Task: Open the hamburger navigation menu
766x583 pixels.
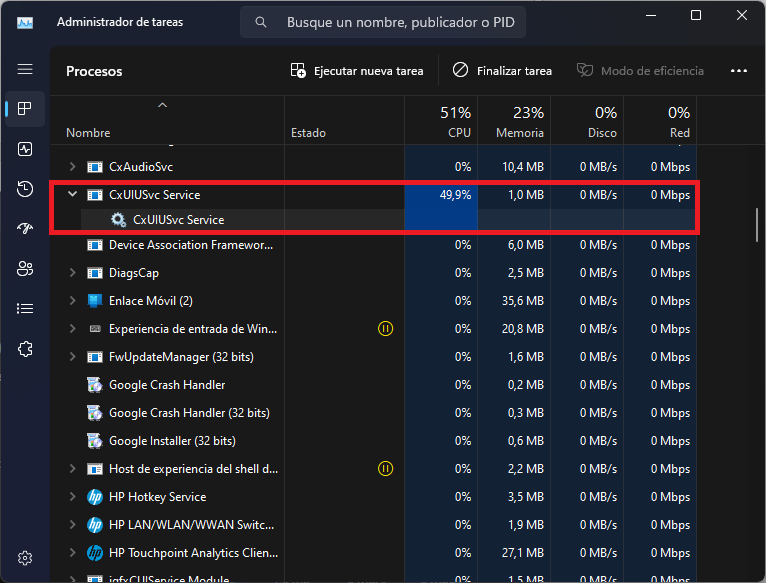Action: 25,69
